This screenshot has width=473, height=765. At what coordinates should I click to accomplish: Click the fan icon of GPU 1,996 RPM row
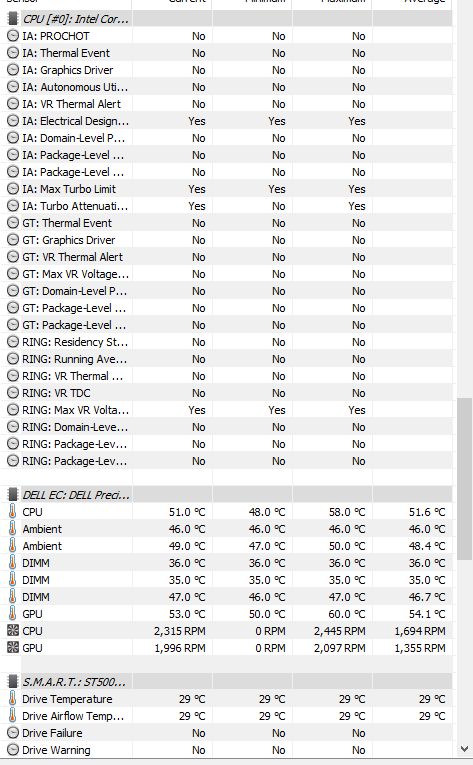13,648
